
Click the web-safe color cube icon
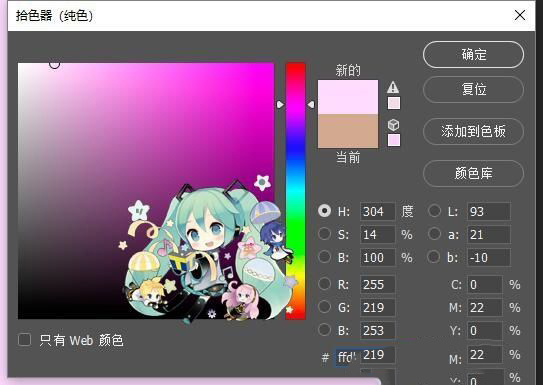(393, 125)
